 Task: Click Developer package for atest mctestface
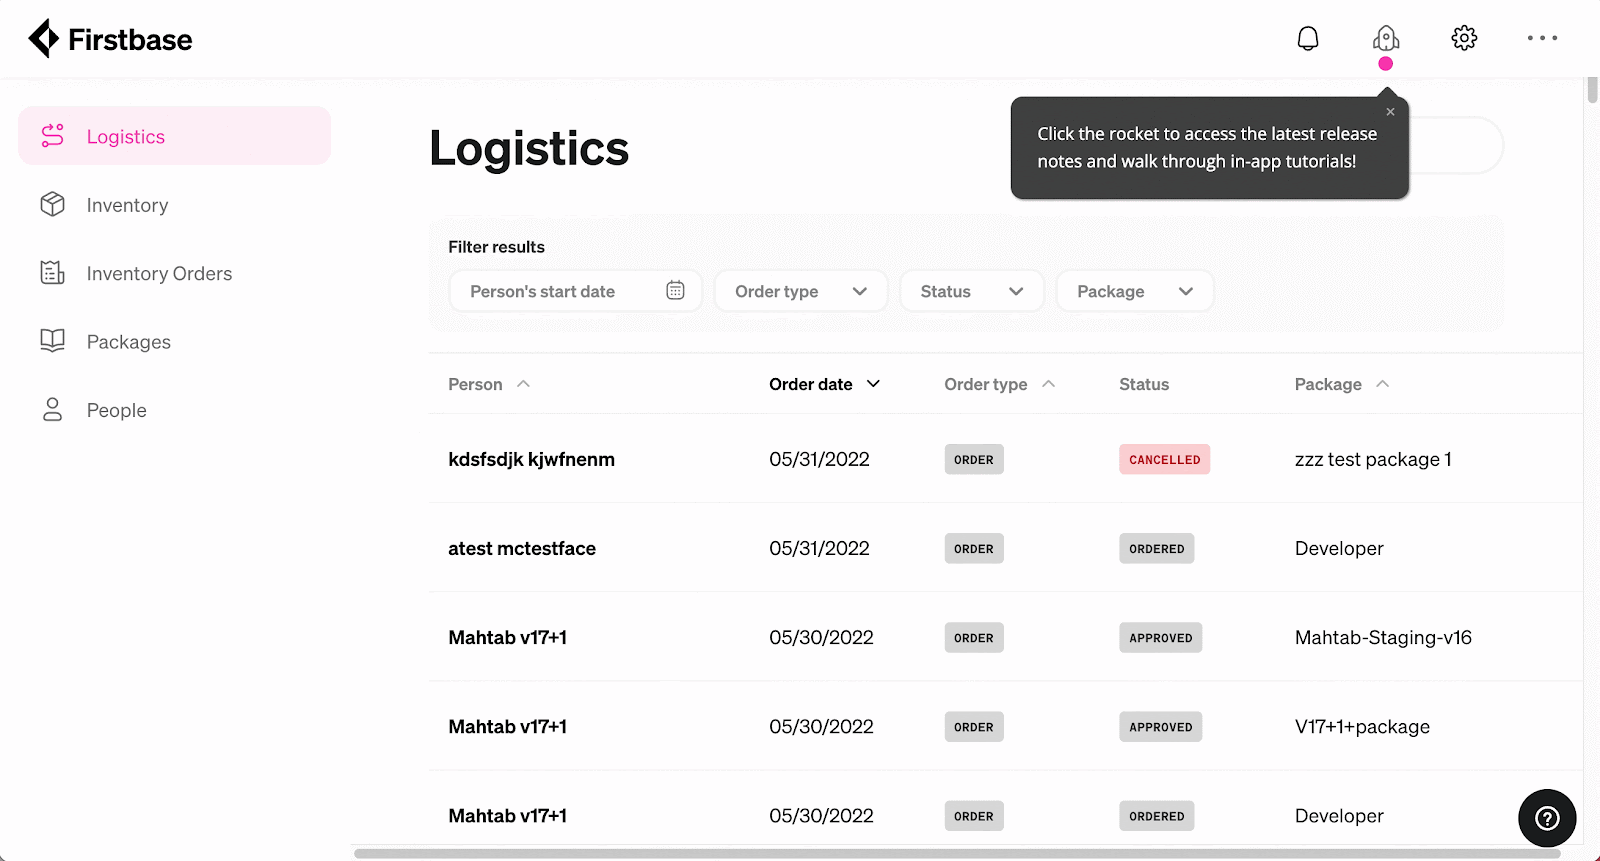click(1339, 548)
